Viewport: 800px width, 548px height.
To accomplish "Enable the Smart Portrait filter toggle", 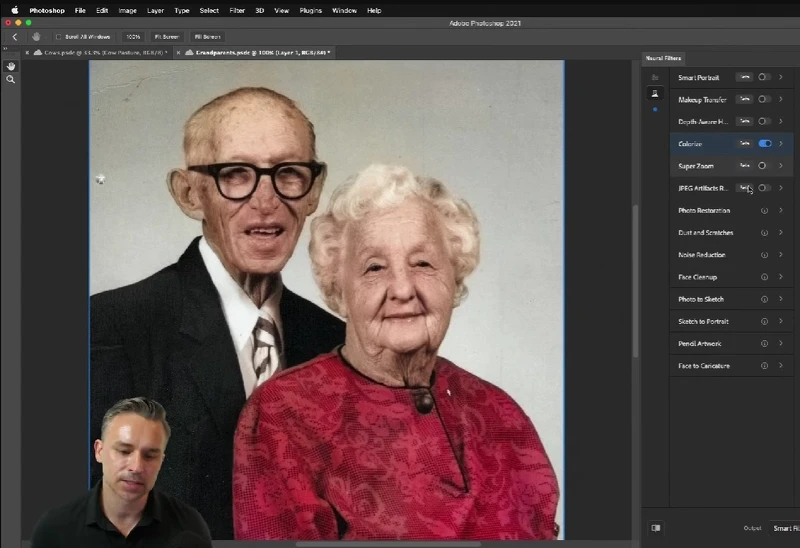I will click(x=765, y=77).
